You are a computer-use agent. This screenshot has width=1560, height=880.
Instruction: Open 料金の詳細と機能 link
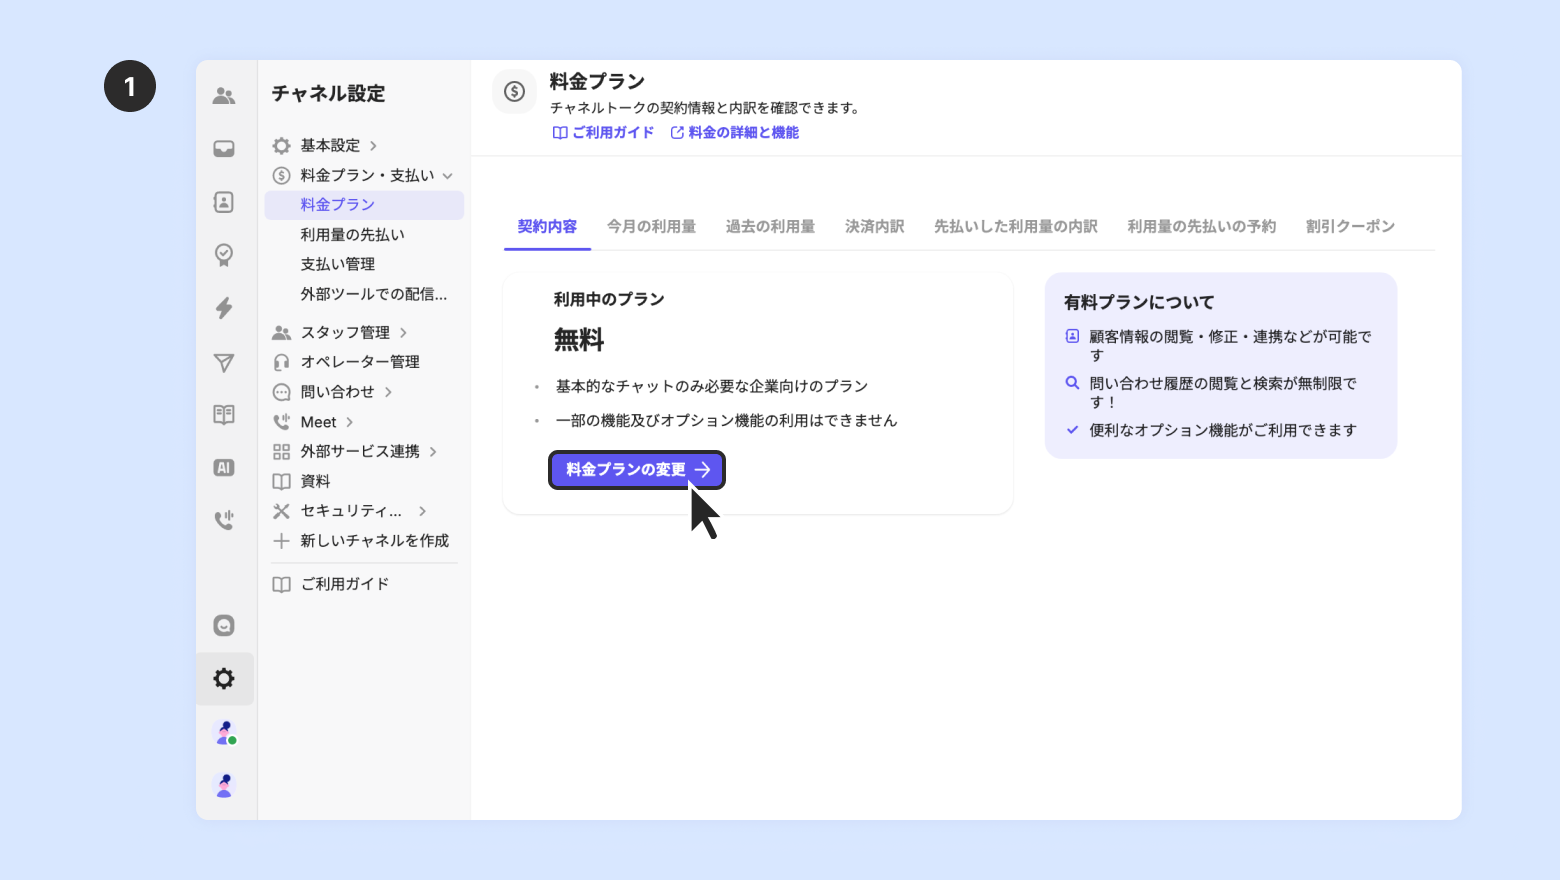tap(735, 133)
